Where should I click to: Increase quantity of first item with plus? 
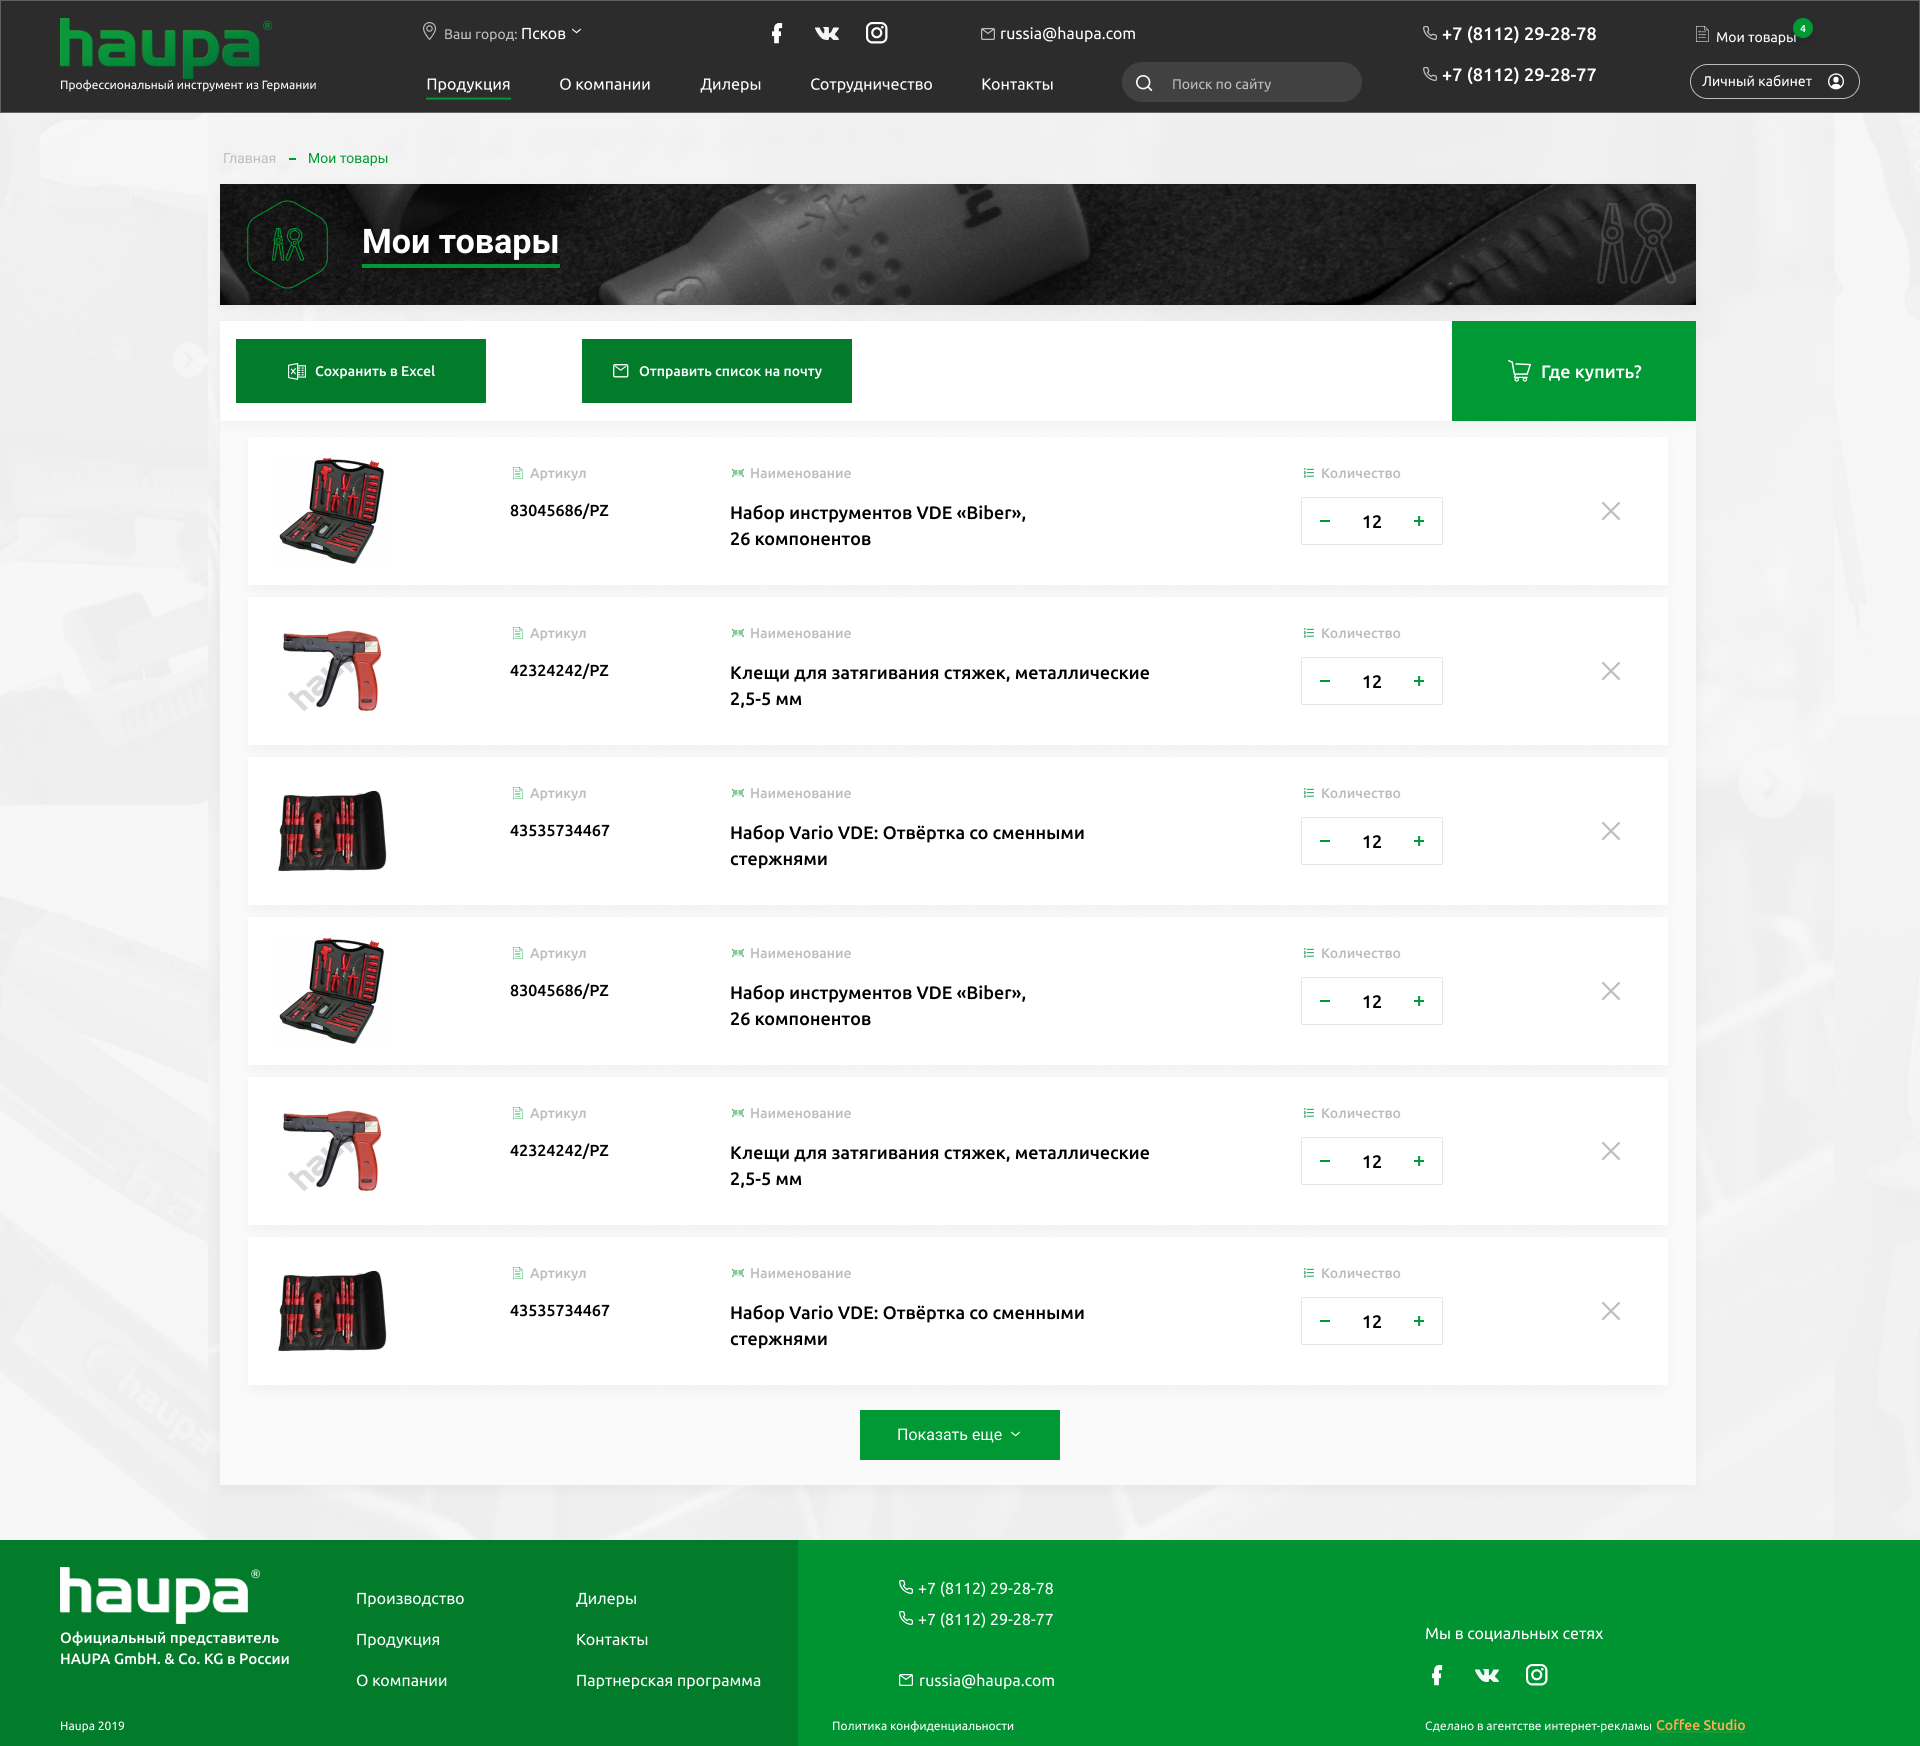[1418, 521]
